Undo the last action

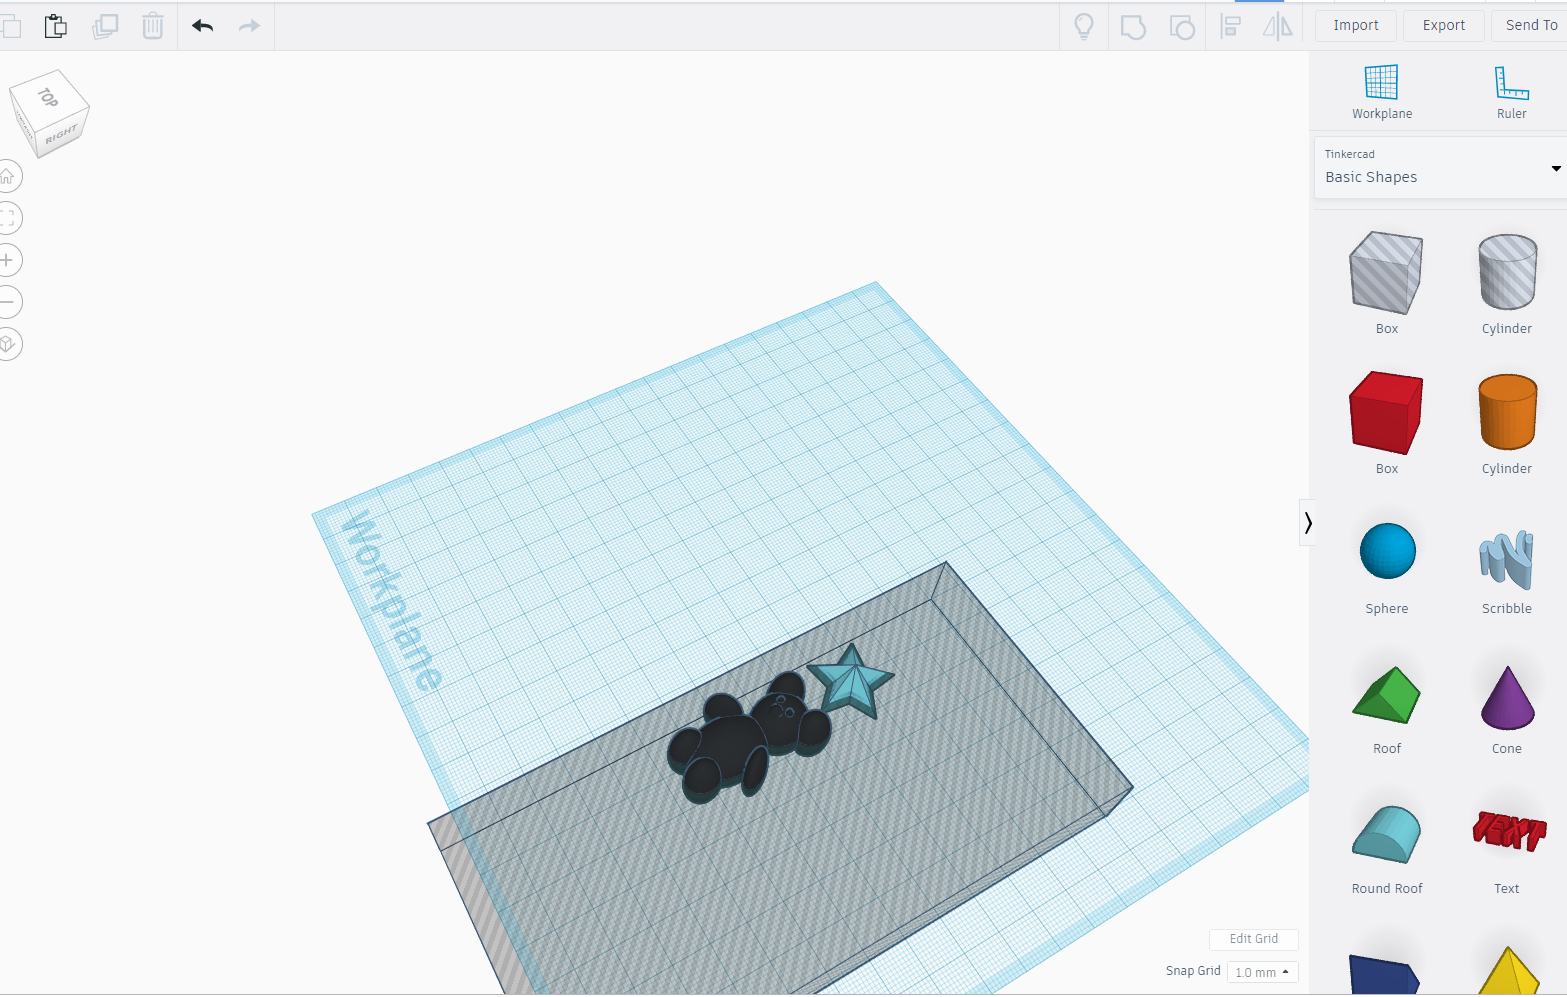(202, 26)
